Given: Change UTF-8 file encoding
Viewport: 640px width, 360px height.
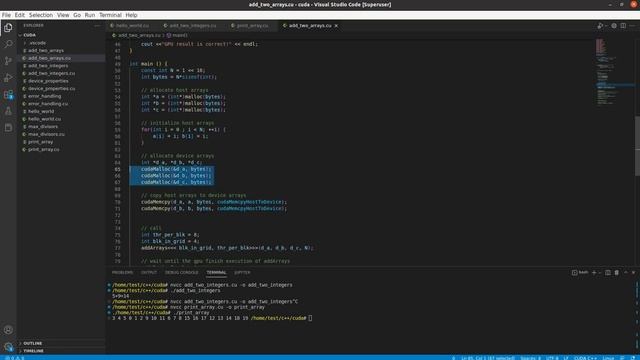Looking at the screenshot, I should click(552, 358).
